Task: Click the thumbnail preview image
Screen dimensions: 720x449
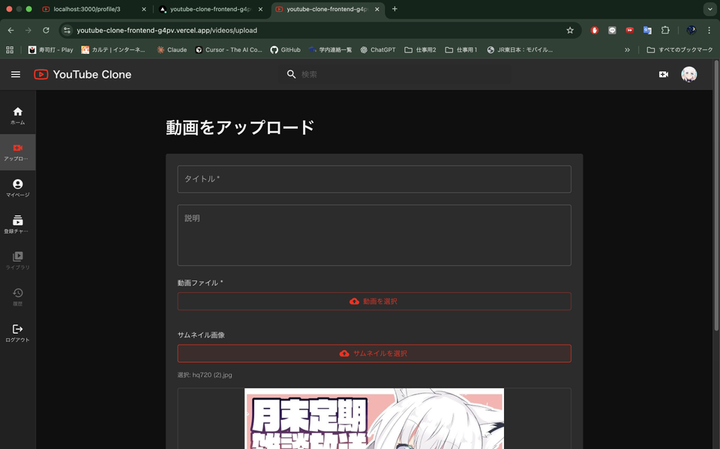Action: pyautogui.click(x=374, y=419)
